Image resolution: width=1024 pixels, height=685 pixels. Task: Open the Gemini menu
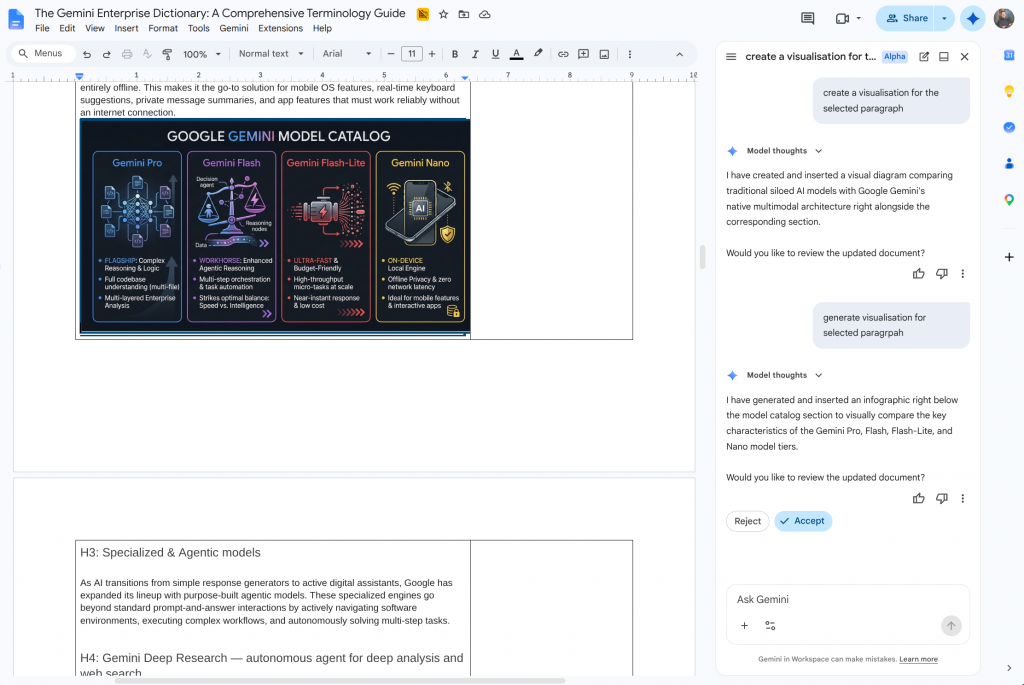[234, 28]
